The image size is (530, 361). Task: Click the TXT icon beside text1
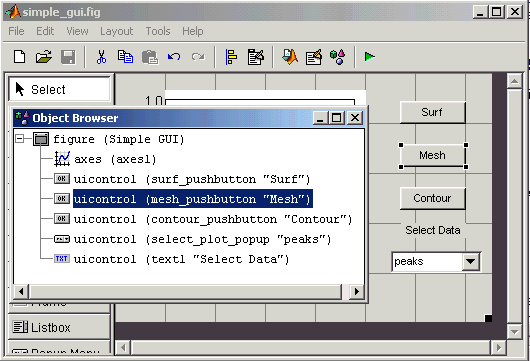click(62, 259)
